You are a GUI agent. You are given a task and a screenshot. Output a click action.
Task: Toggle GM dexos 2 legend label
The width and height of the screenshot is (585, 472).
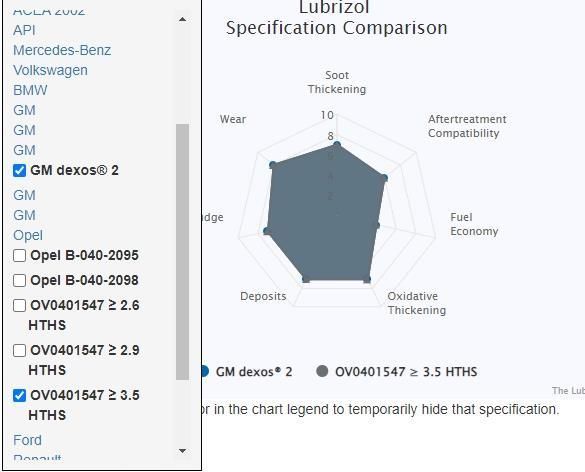pyautogui.click(x=254, y=372)
